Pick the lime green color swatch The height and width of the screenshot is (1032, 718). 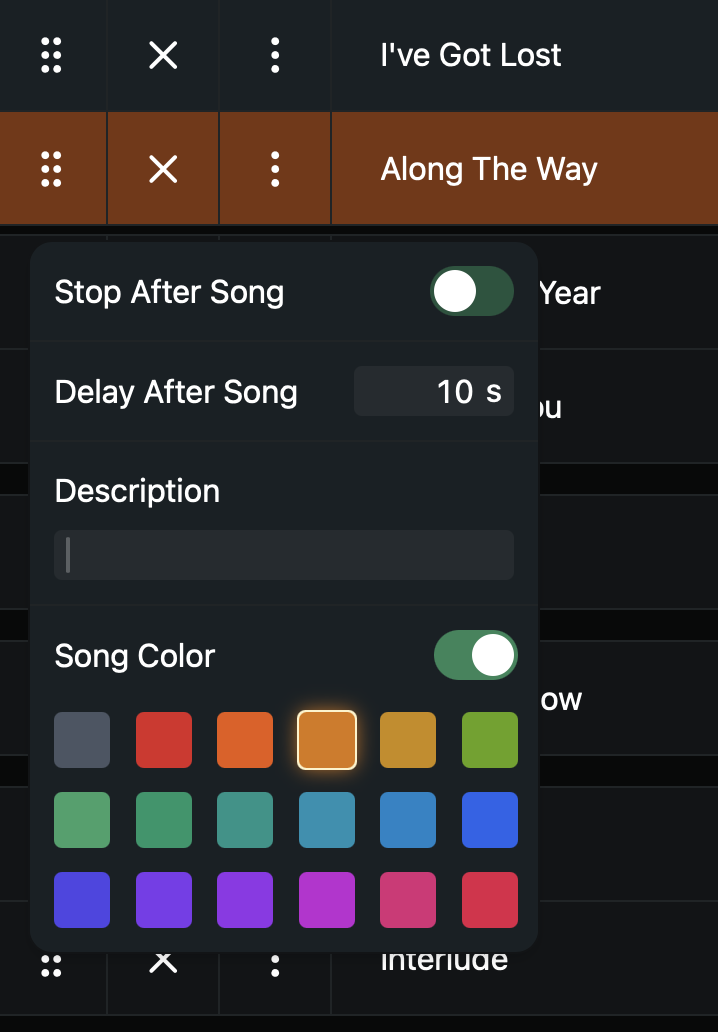coord(490,740)
